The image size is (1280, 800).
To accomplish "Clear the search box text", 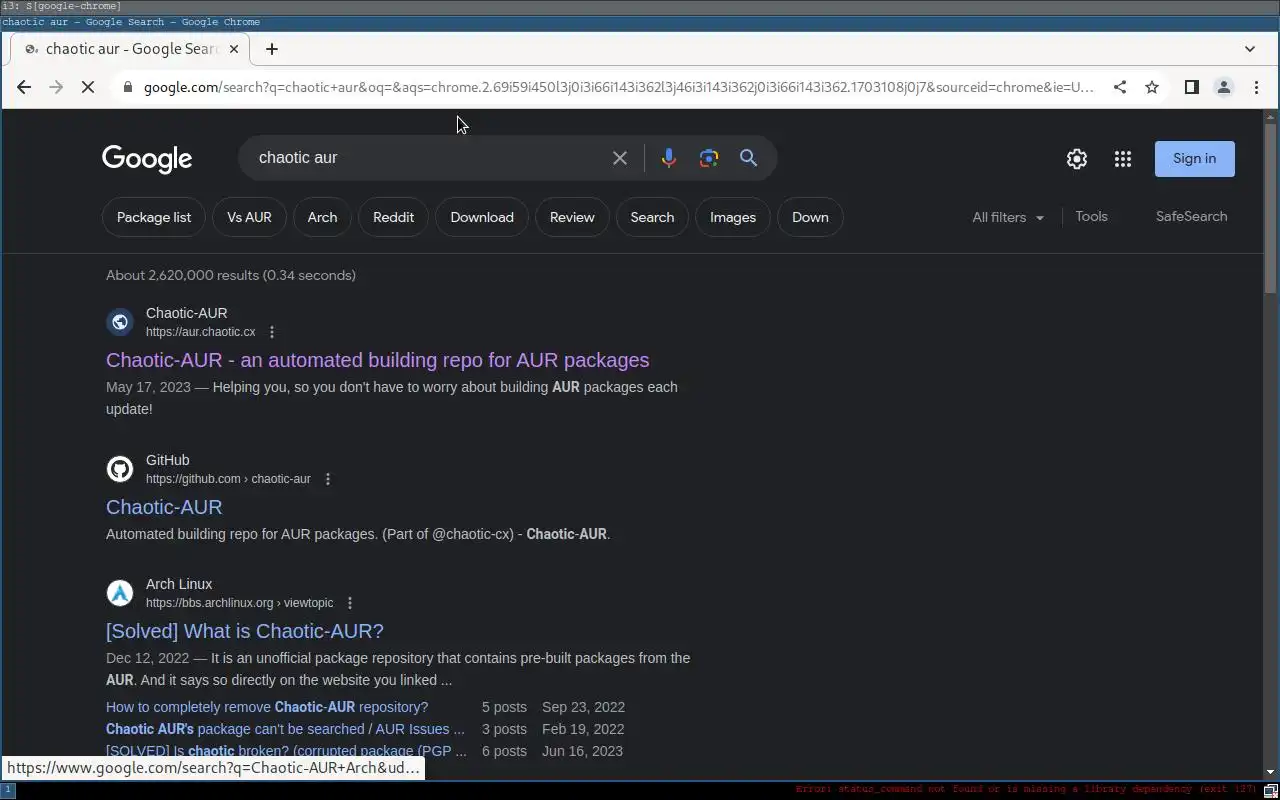I will [x=620, y=158].
